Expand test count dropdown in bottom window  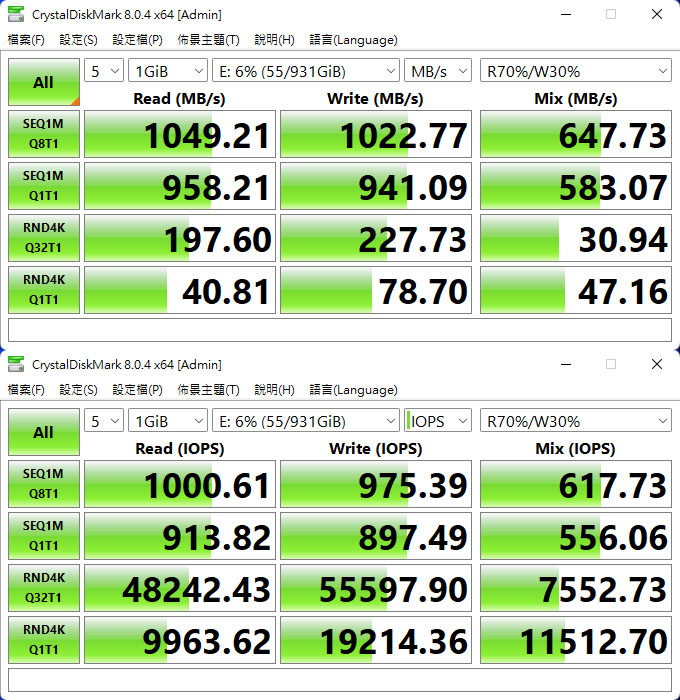104,421
